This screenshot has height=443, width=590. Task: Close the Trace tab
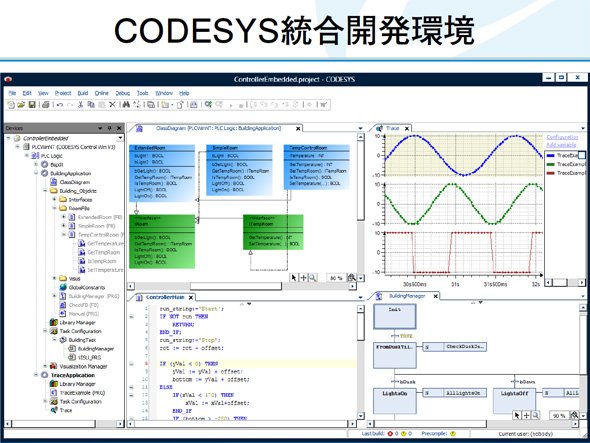pyautogui.click(x=407, y=129)
